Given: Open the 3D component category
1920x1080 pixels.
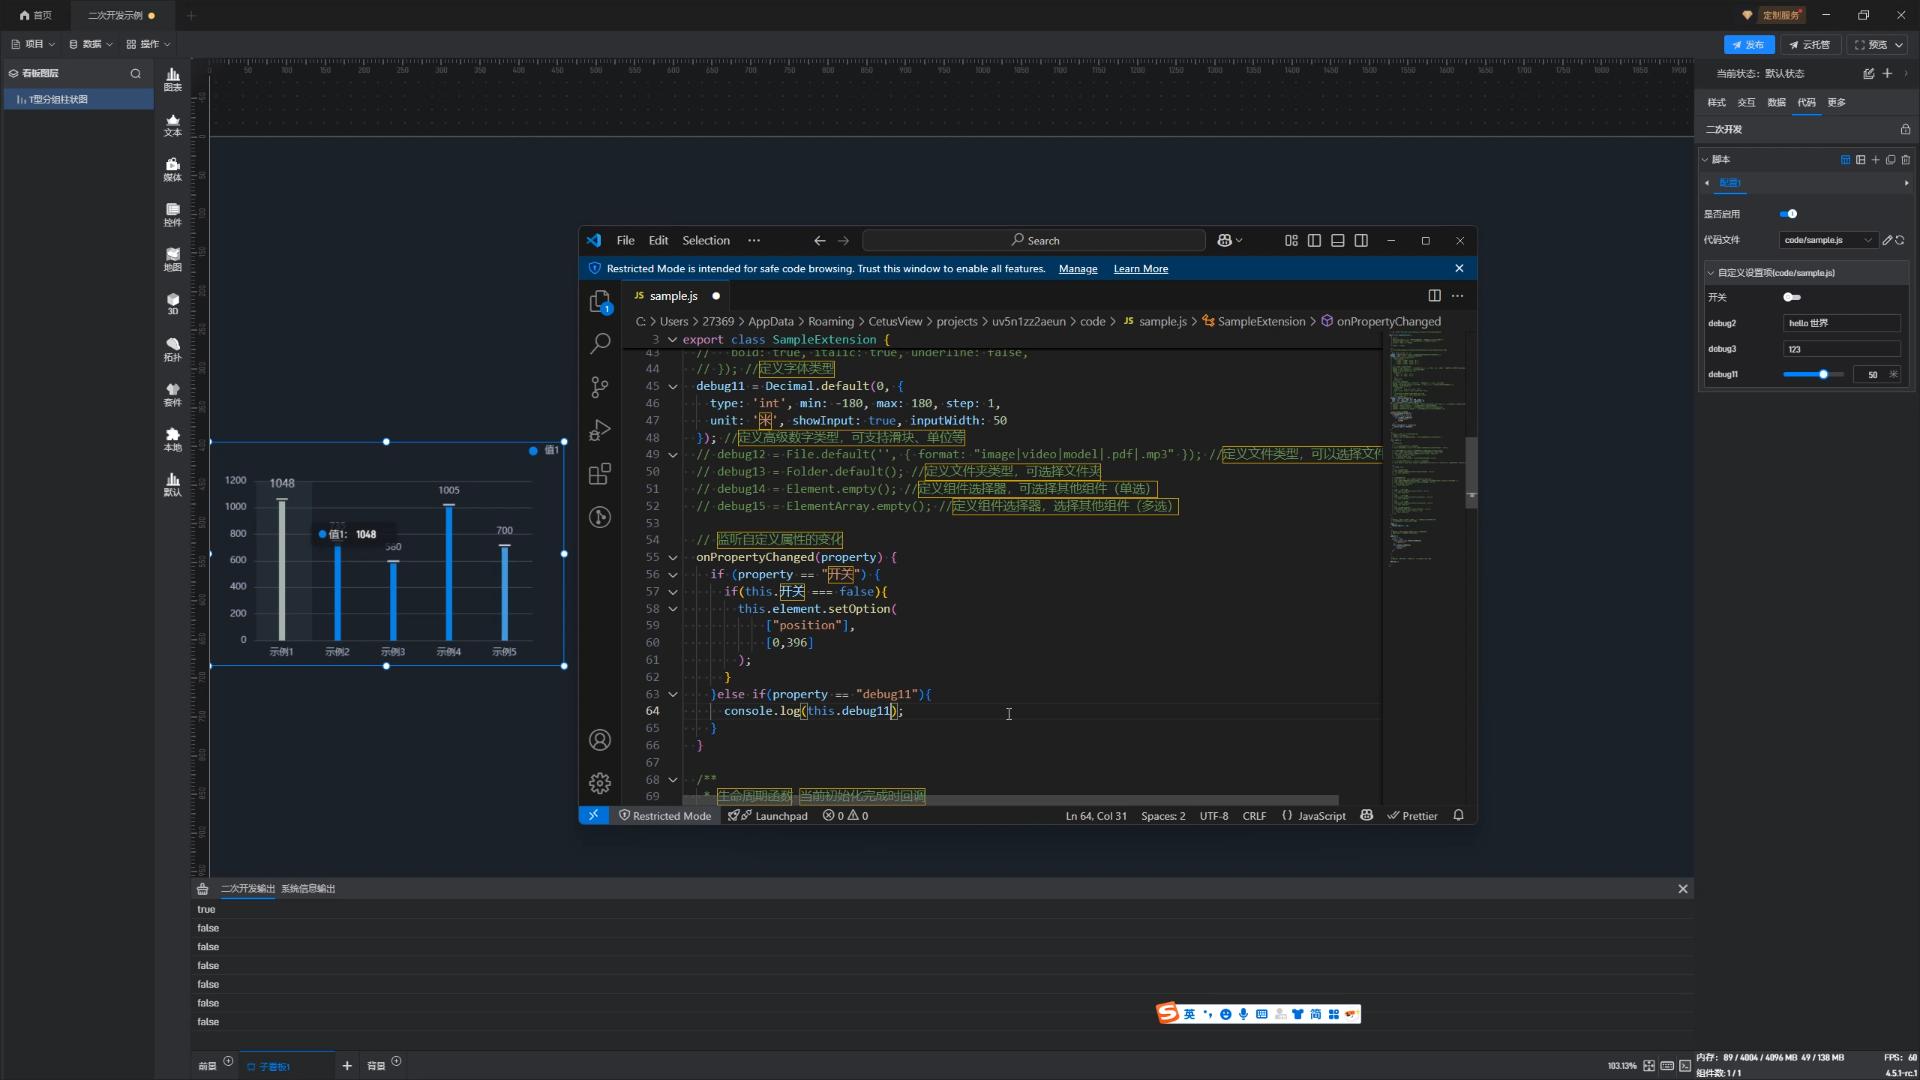Looking at the screenshot, I should (172, 304).
